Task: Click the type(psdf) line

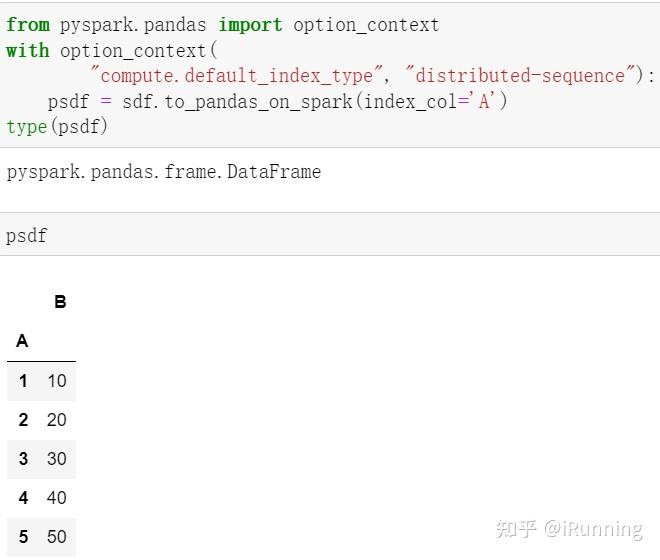Action: click(x=57, y=127)
